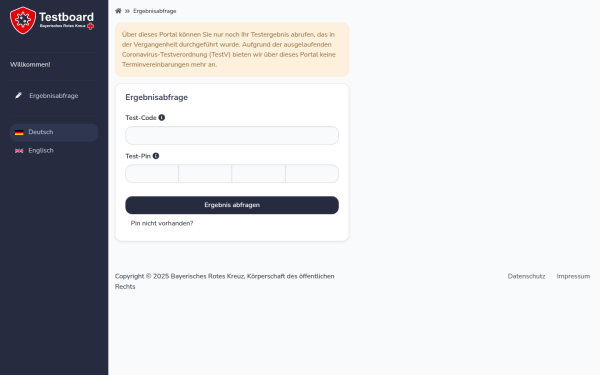Focus the Test-Code input field
Screen dimensions: 600x375
point(232,135)
